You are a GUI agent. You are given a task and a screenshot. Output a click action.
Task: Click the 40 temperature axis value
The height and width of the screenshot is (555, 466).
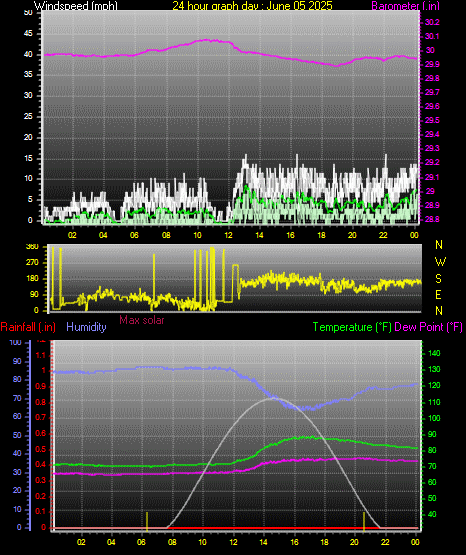point(432,514)
